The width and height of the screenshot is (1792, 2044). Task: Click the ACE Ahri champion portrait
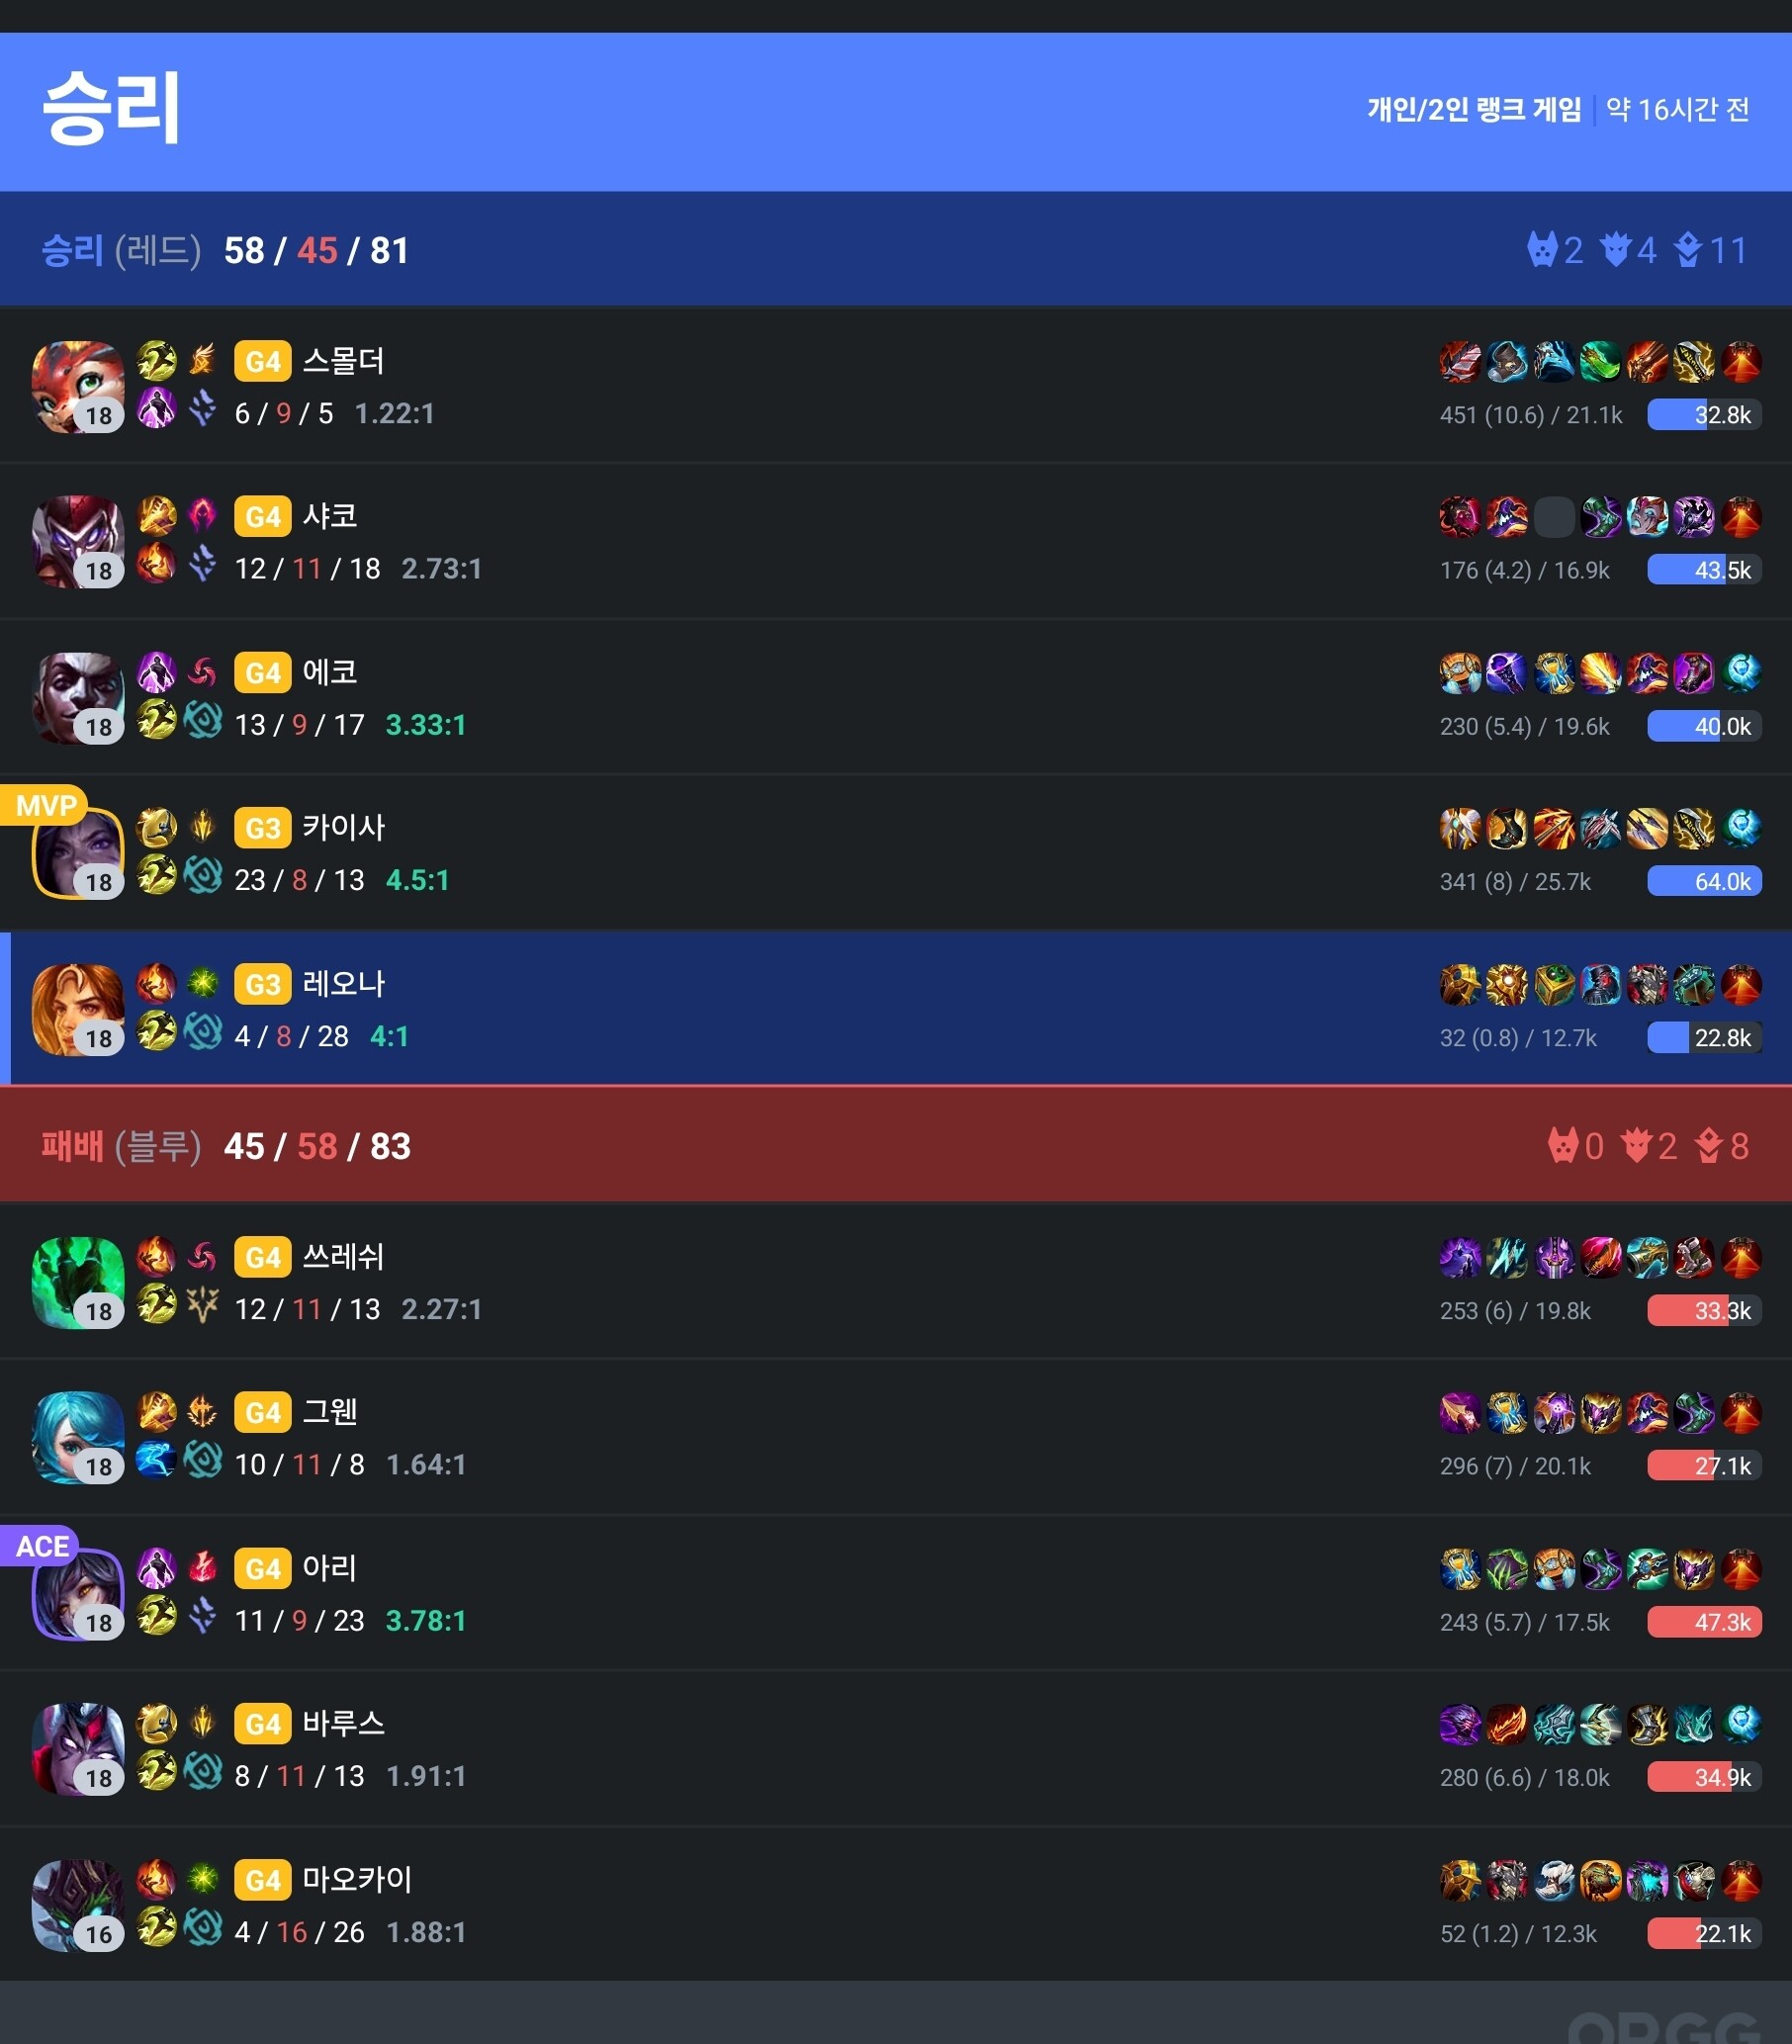(78, 1594)
